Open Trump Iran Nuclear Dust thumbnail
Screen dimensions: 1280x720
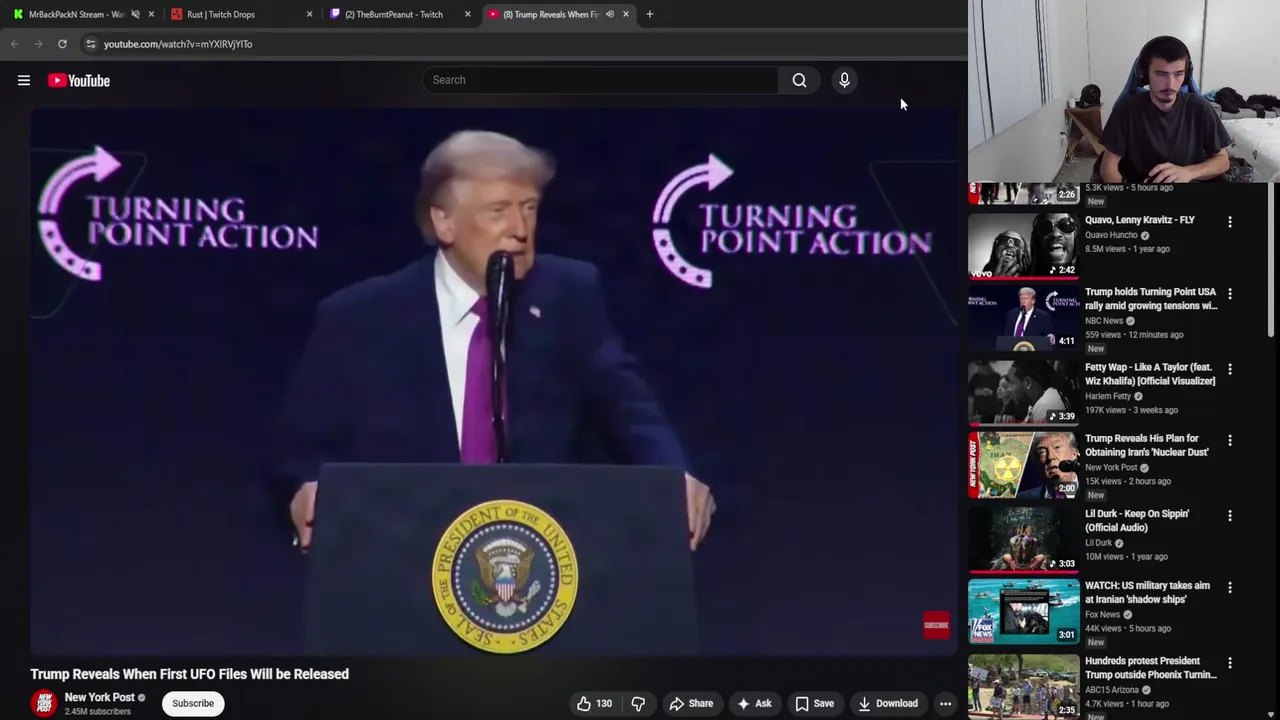(1023, 465)
